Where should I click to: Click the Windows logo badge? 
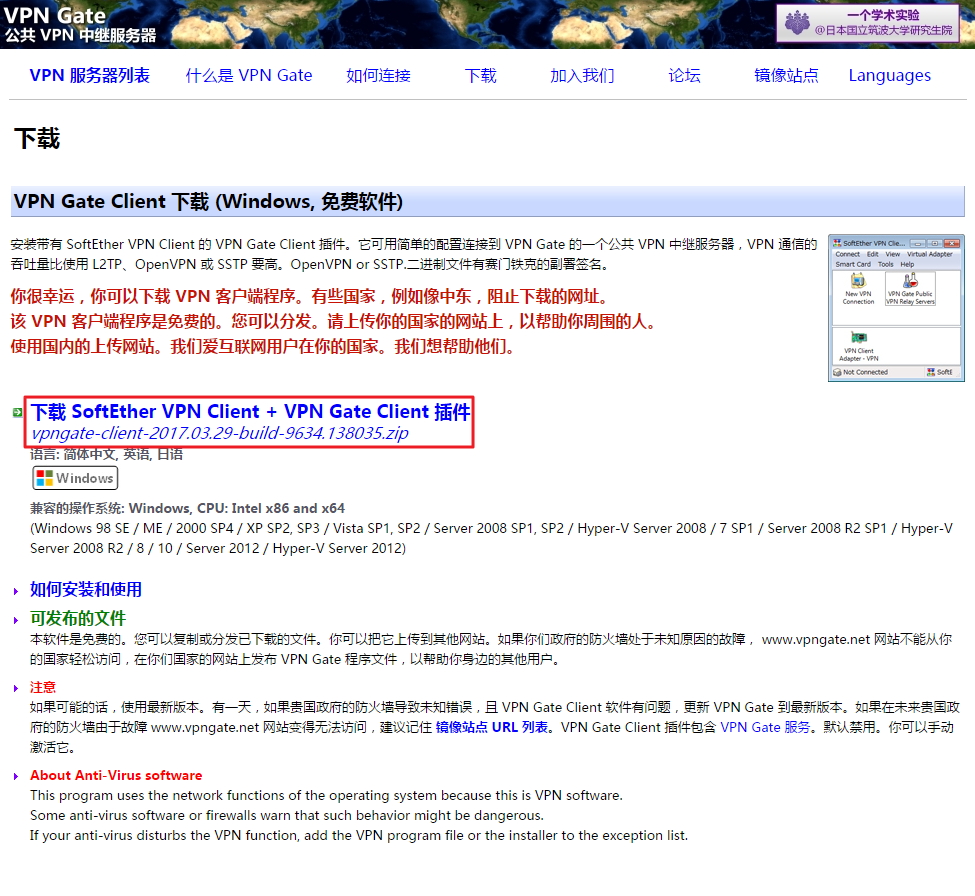75,478
